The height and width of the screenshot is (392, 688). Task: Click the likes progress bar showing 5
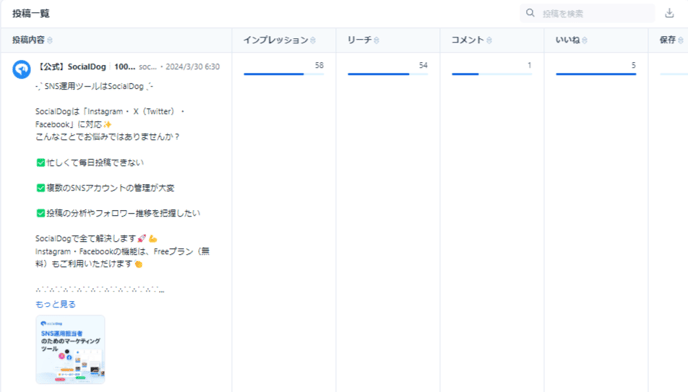[x=596, y=74]
